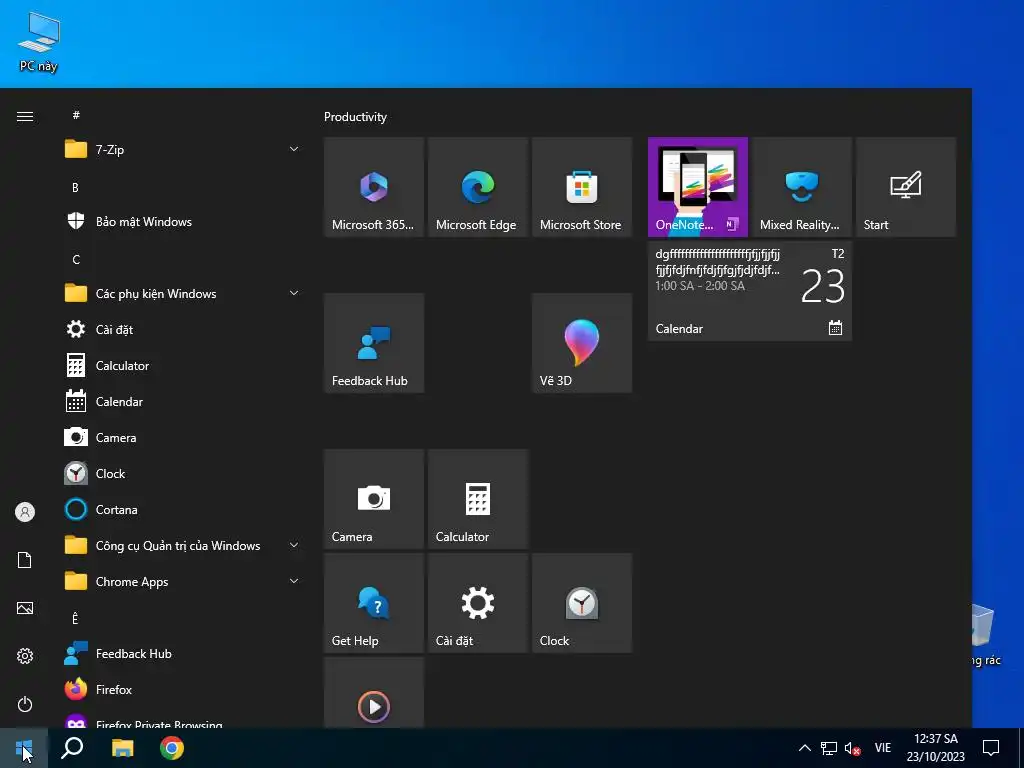This screenshot has width=1024, height=768.
Task: Open Pictures from Start sidebar
Action: click(25, 608)
